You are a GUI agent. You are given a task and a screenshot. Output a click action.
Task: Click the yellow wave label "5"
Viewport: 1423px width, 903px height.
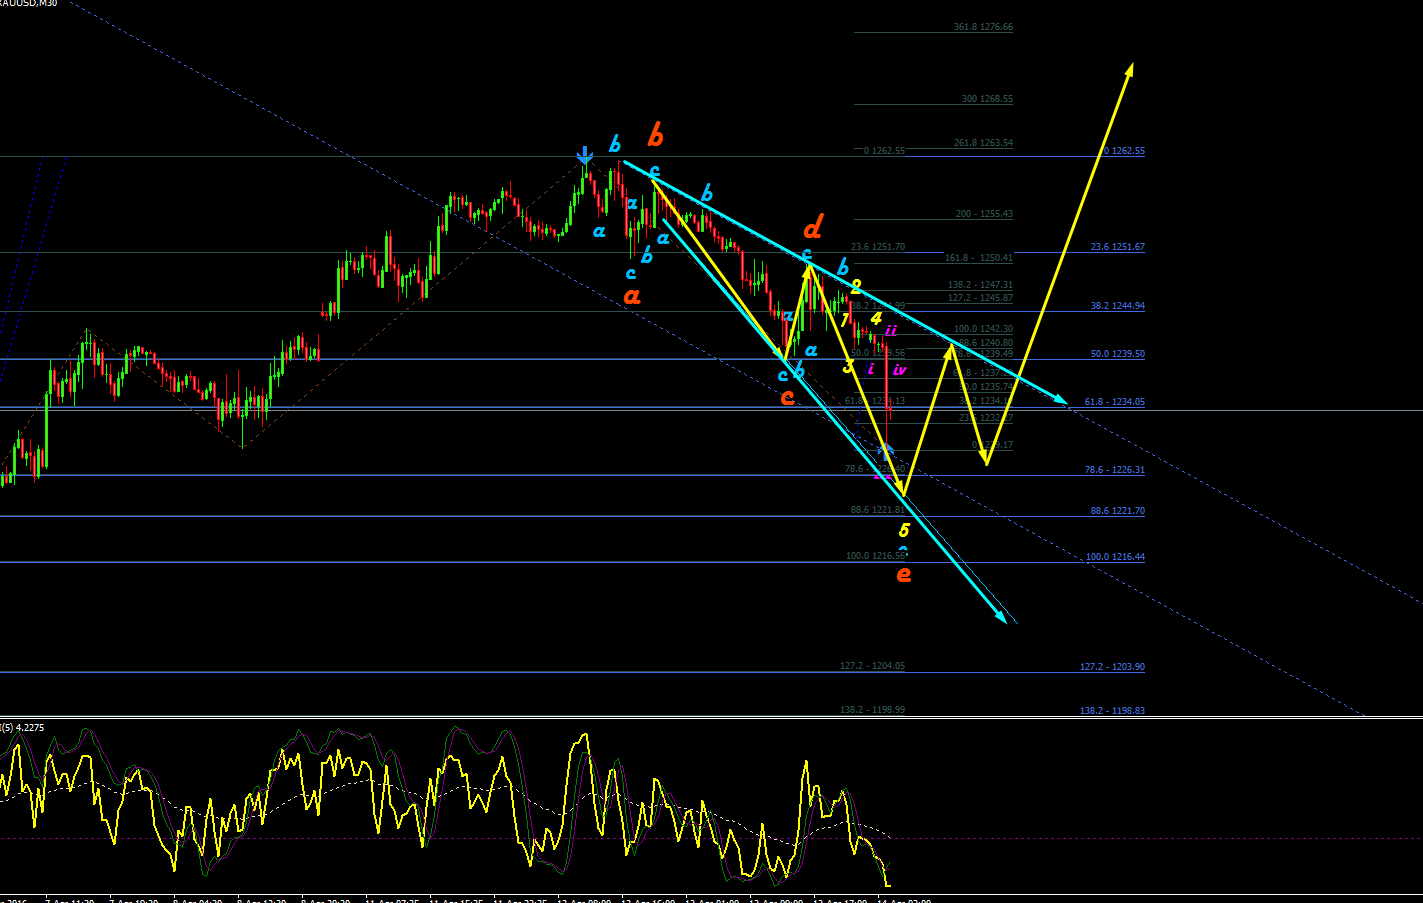[904, 531]
